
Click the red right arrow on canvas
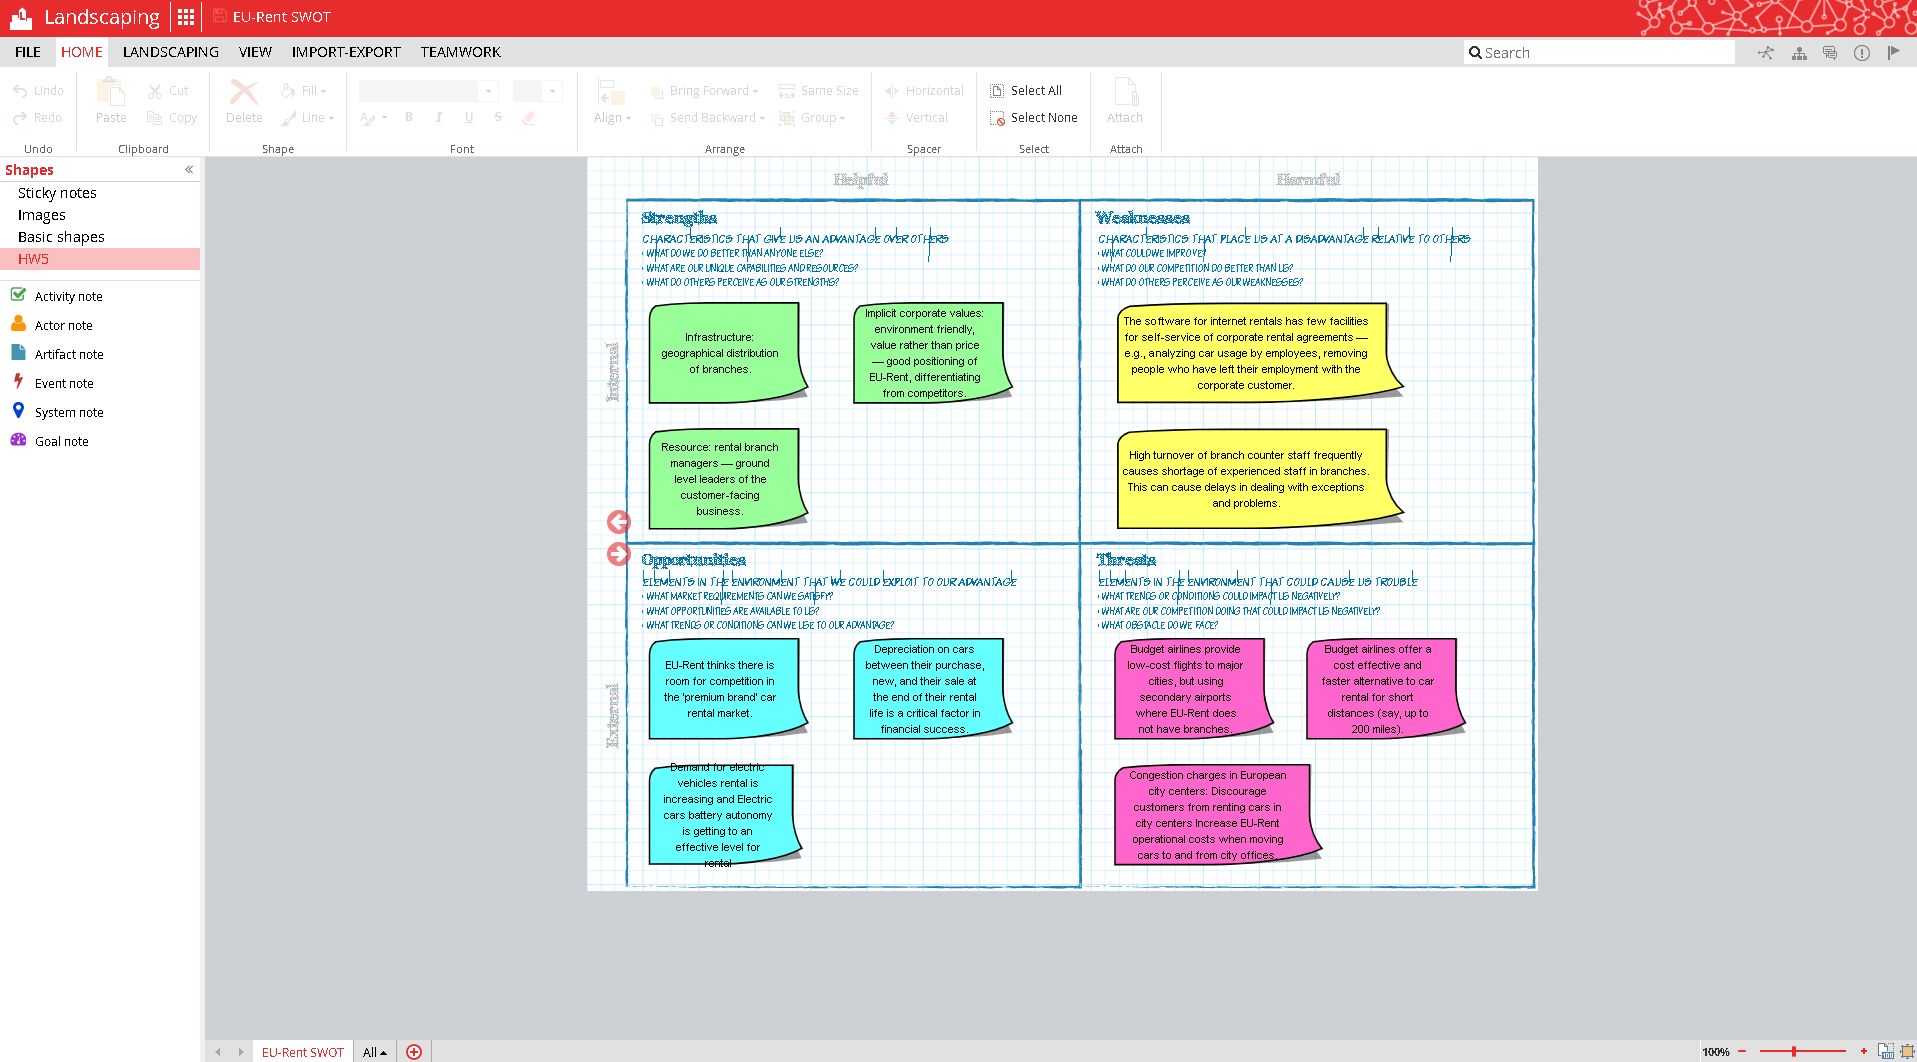tap(619, 554)
